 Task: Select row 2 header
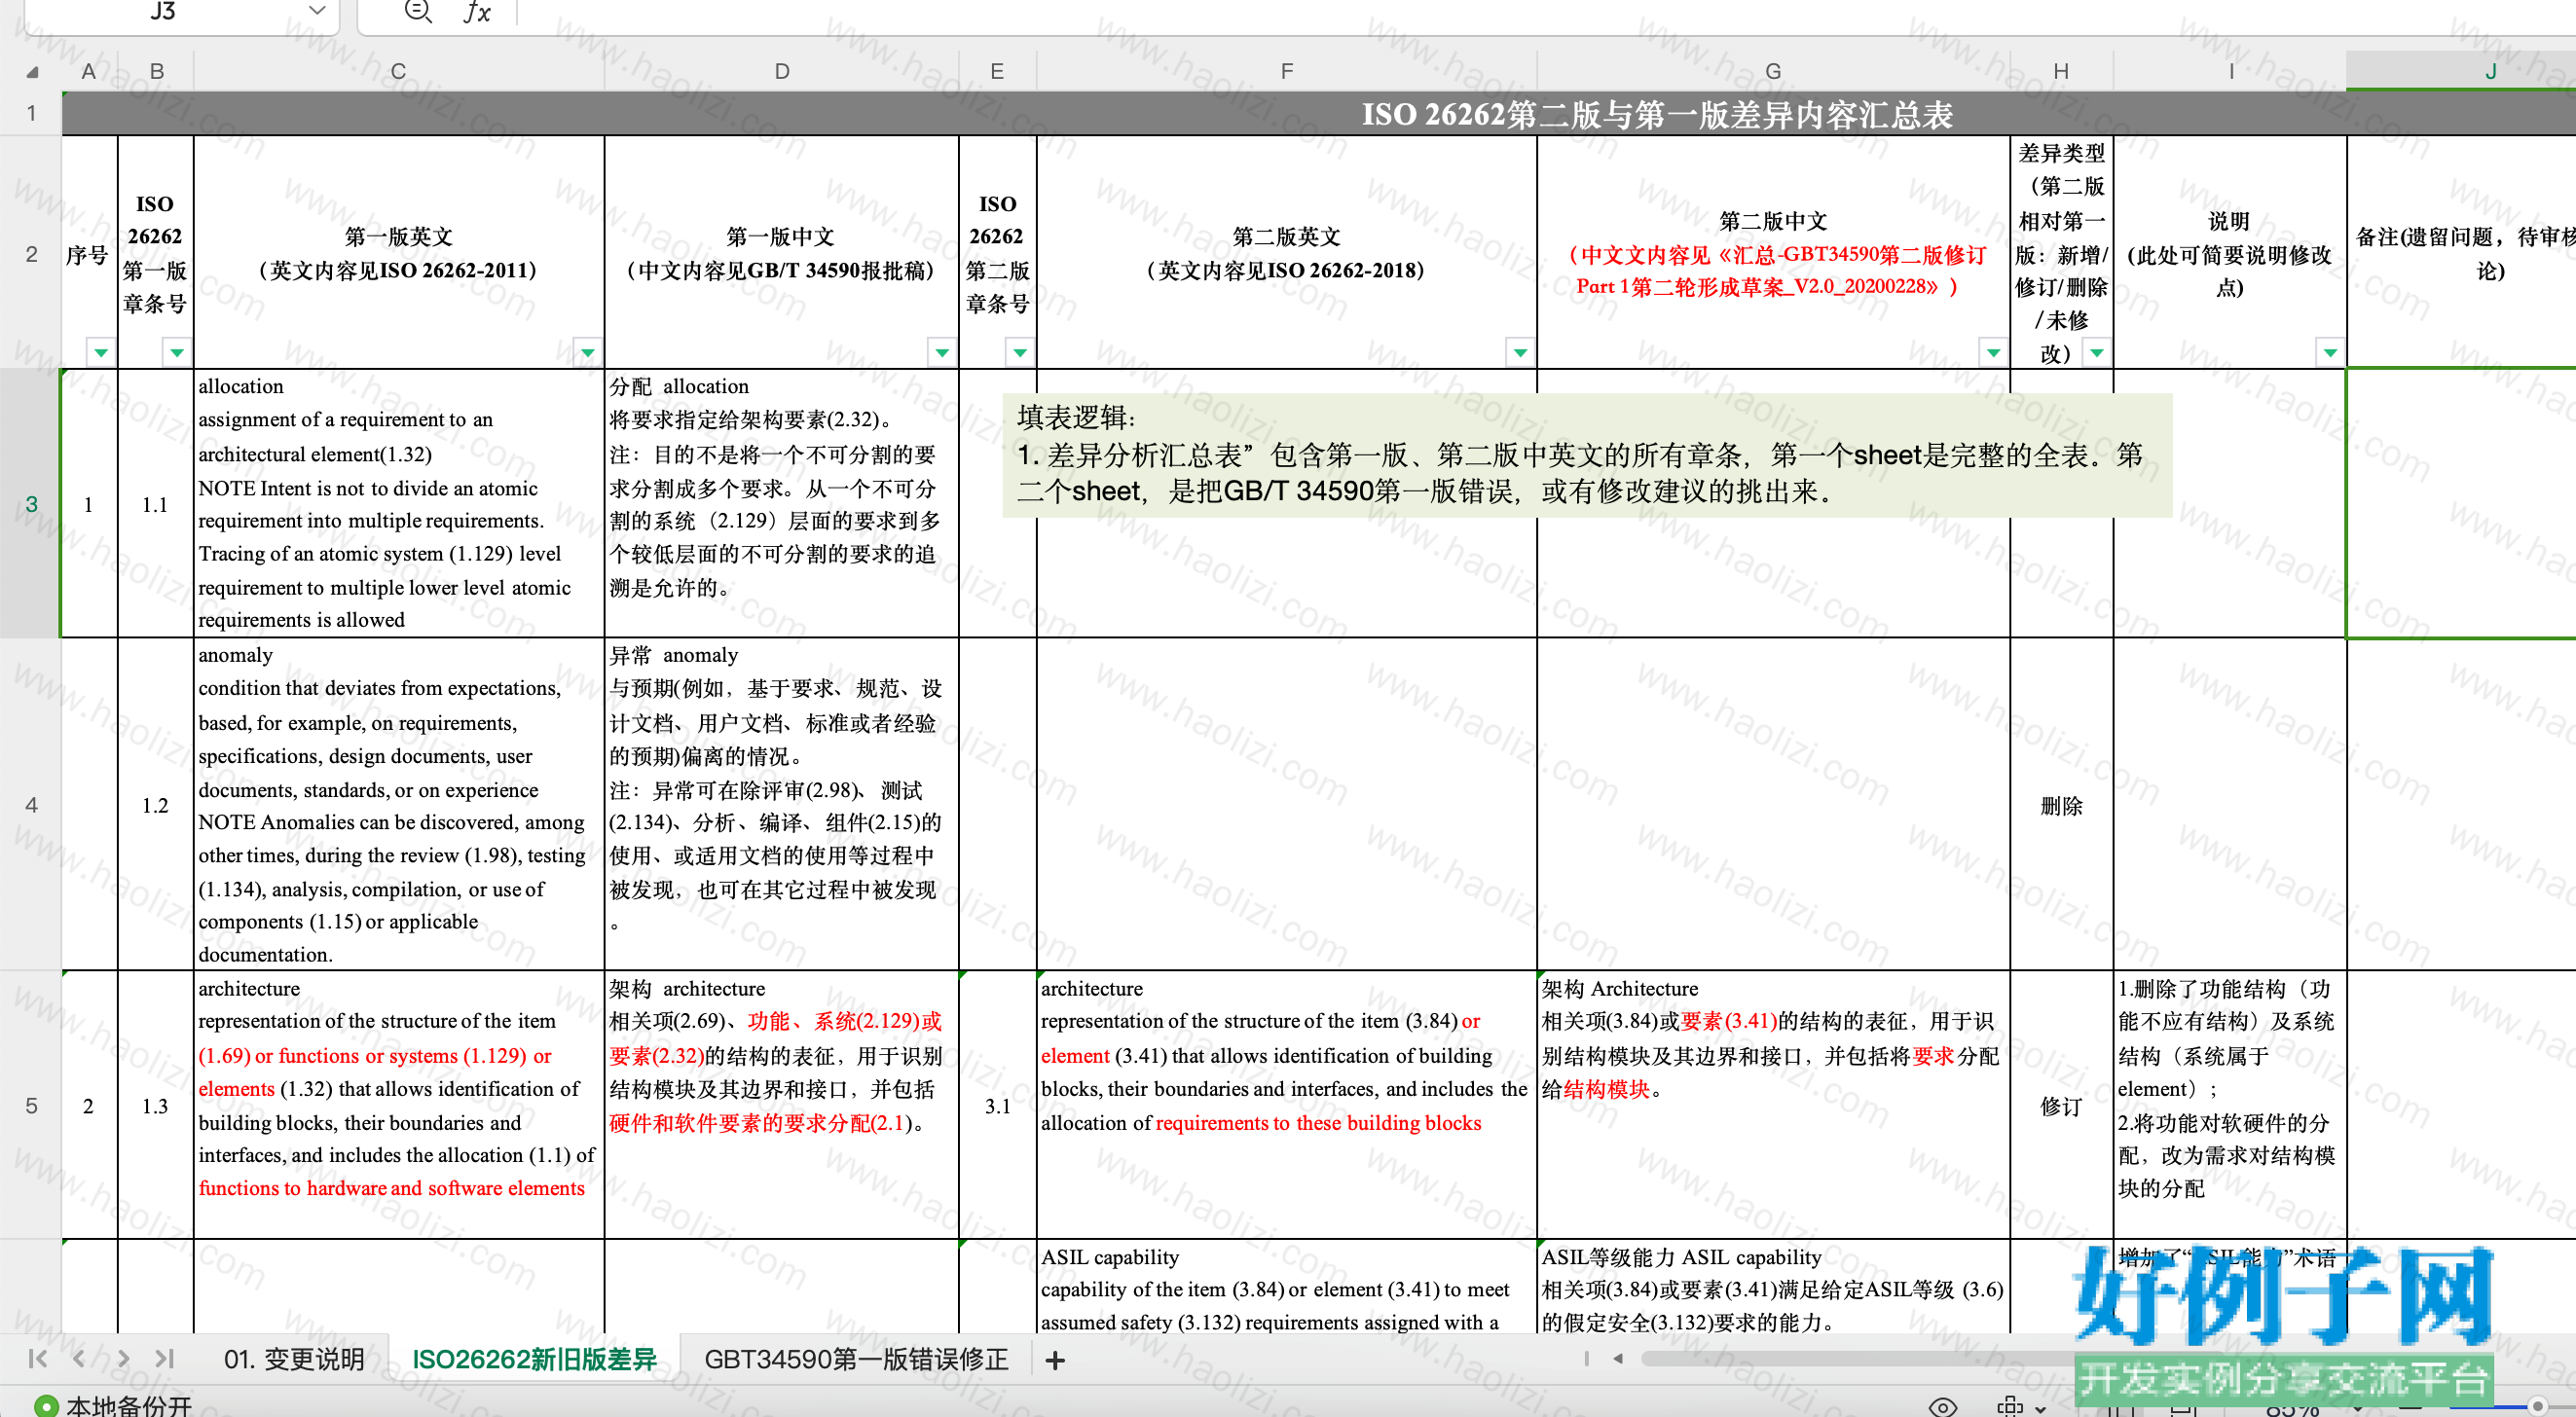(31, 253)
